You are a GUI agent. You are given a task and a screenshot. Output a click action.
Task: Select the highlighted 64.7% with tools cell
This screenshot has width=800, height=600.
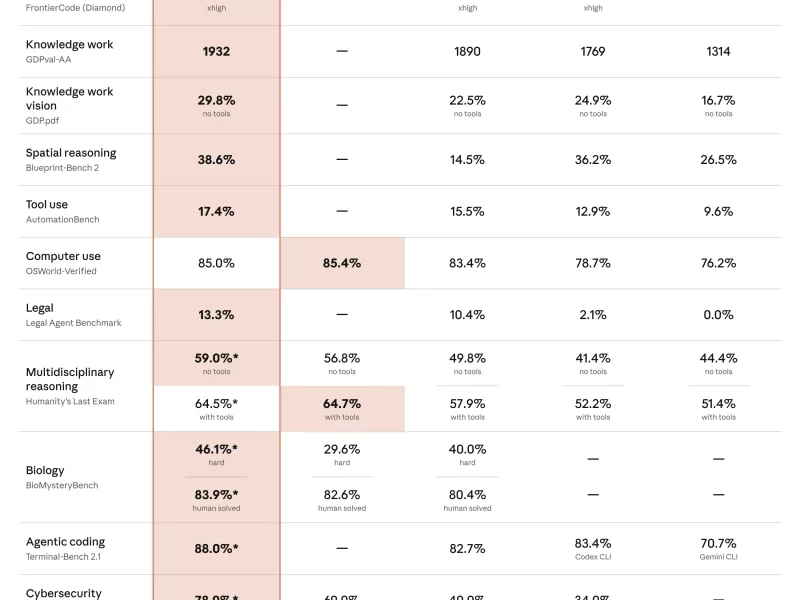tap(342, 409)
